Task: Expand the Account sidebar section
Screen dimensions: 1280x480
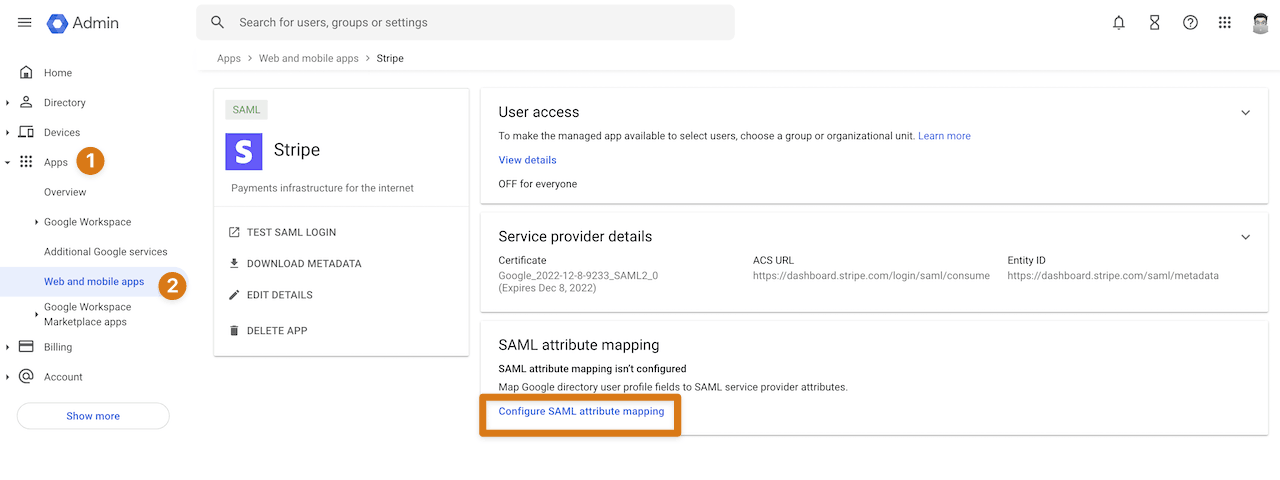Action: [x=8, y=378]
